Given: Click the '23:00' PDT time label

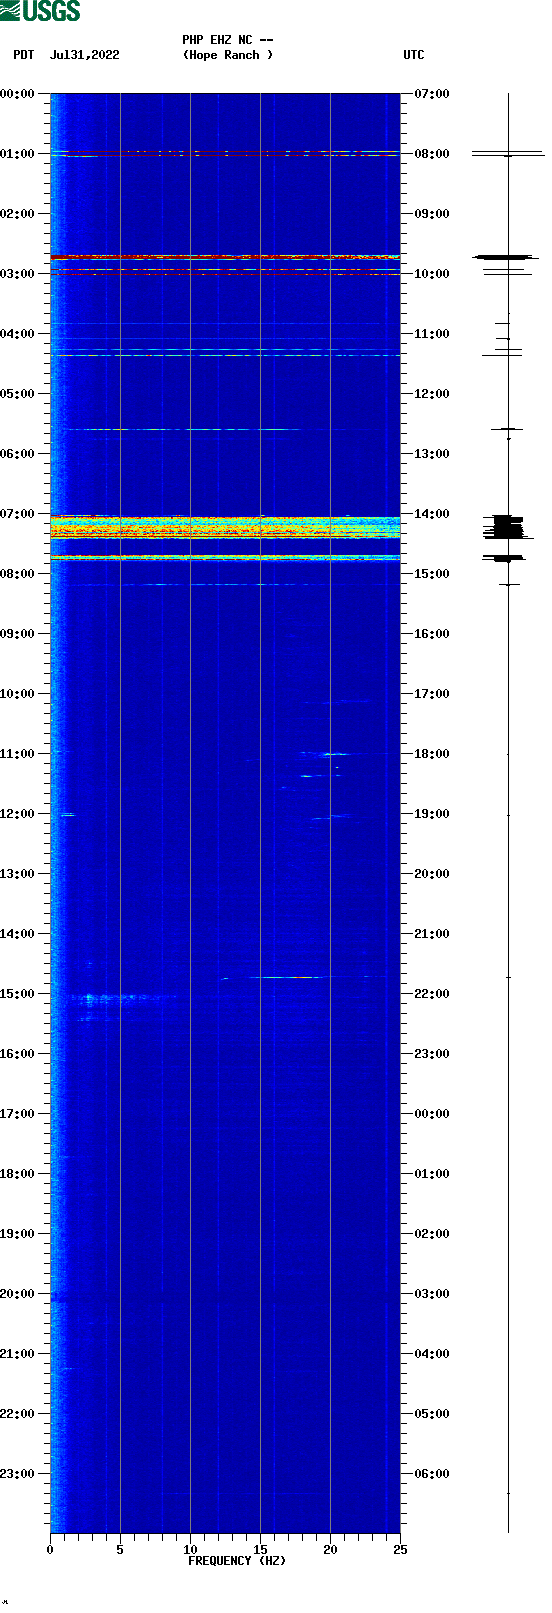Looking at the screenshot, I should click(x=18, y=1474).
